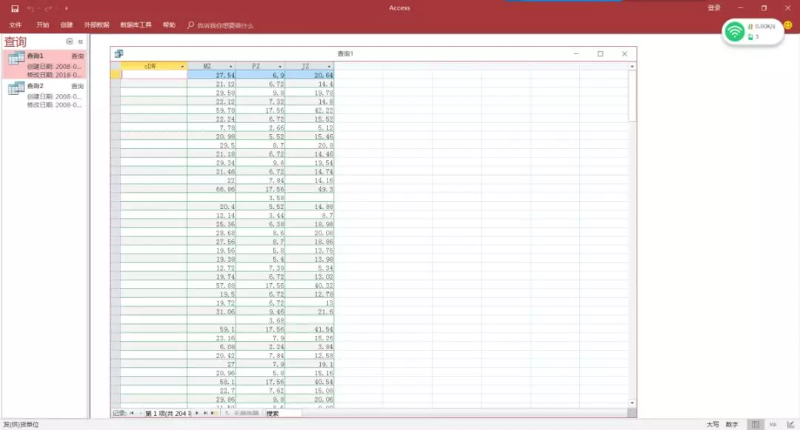Click the 登录 sign-in link
800x430 pixels.
pos(714,8)
